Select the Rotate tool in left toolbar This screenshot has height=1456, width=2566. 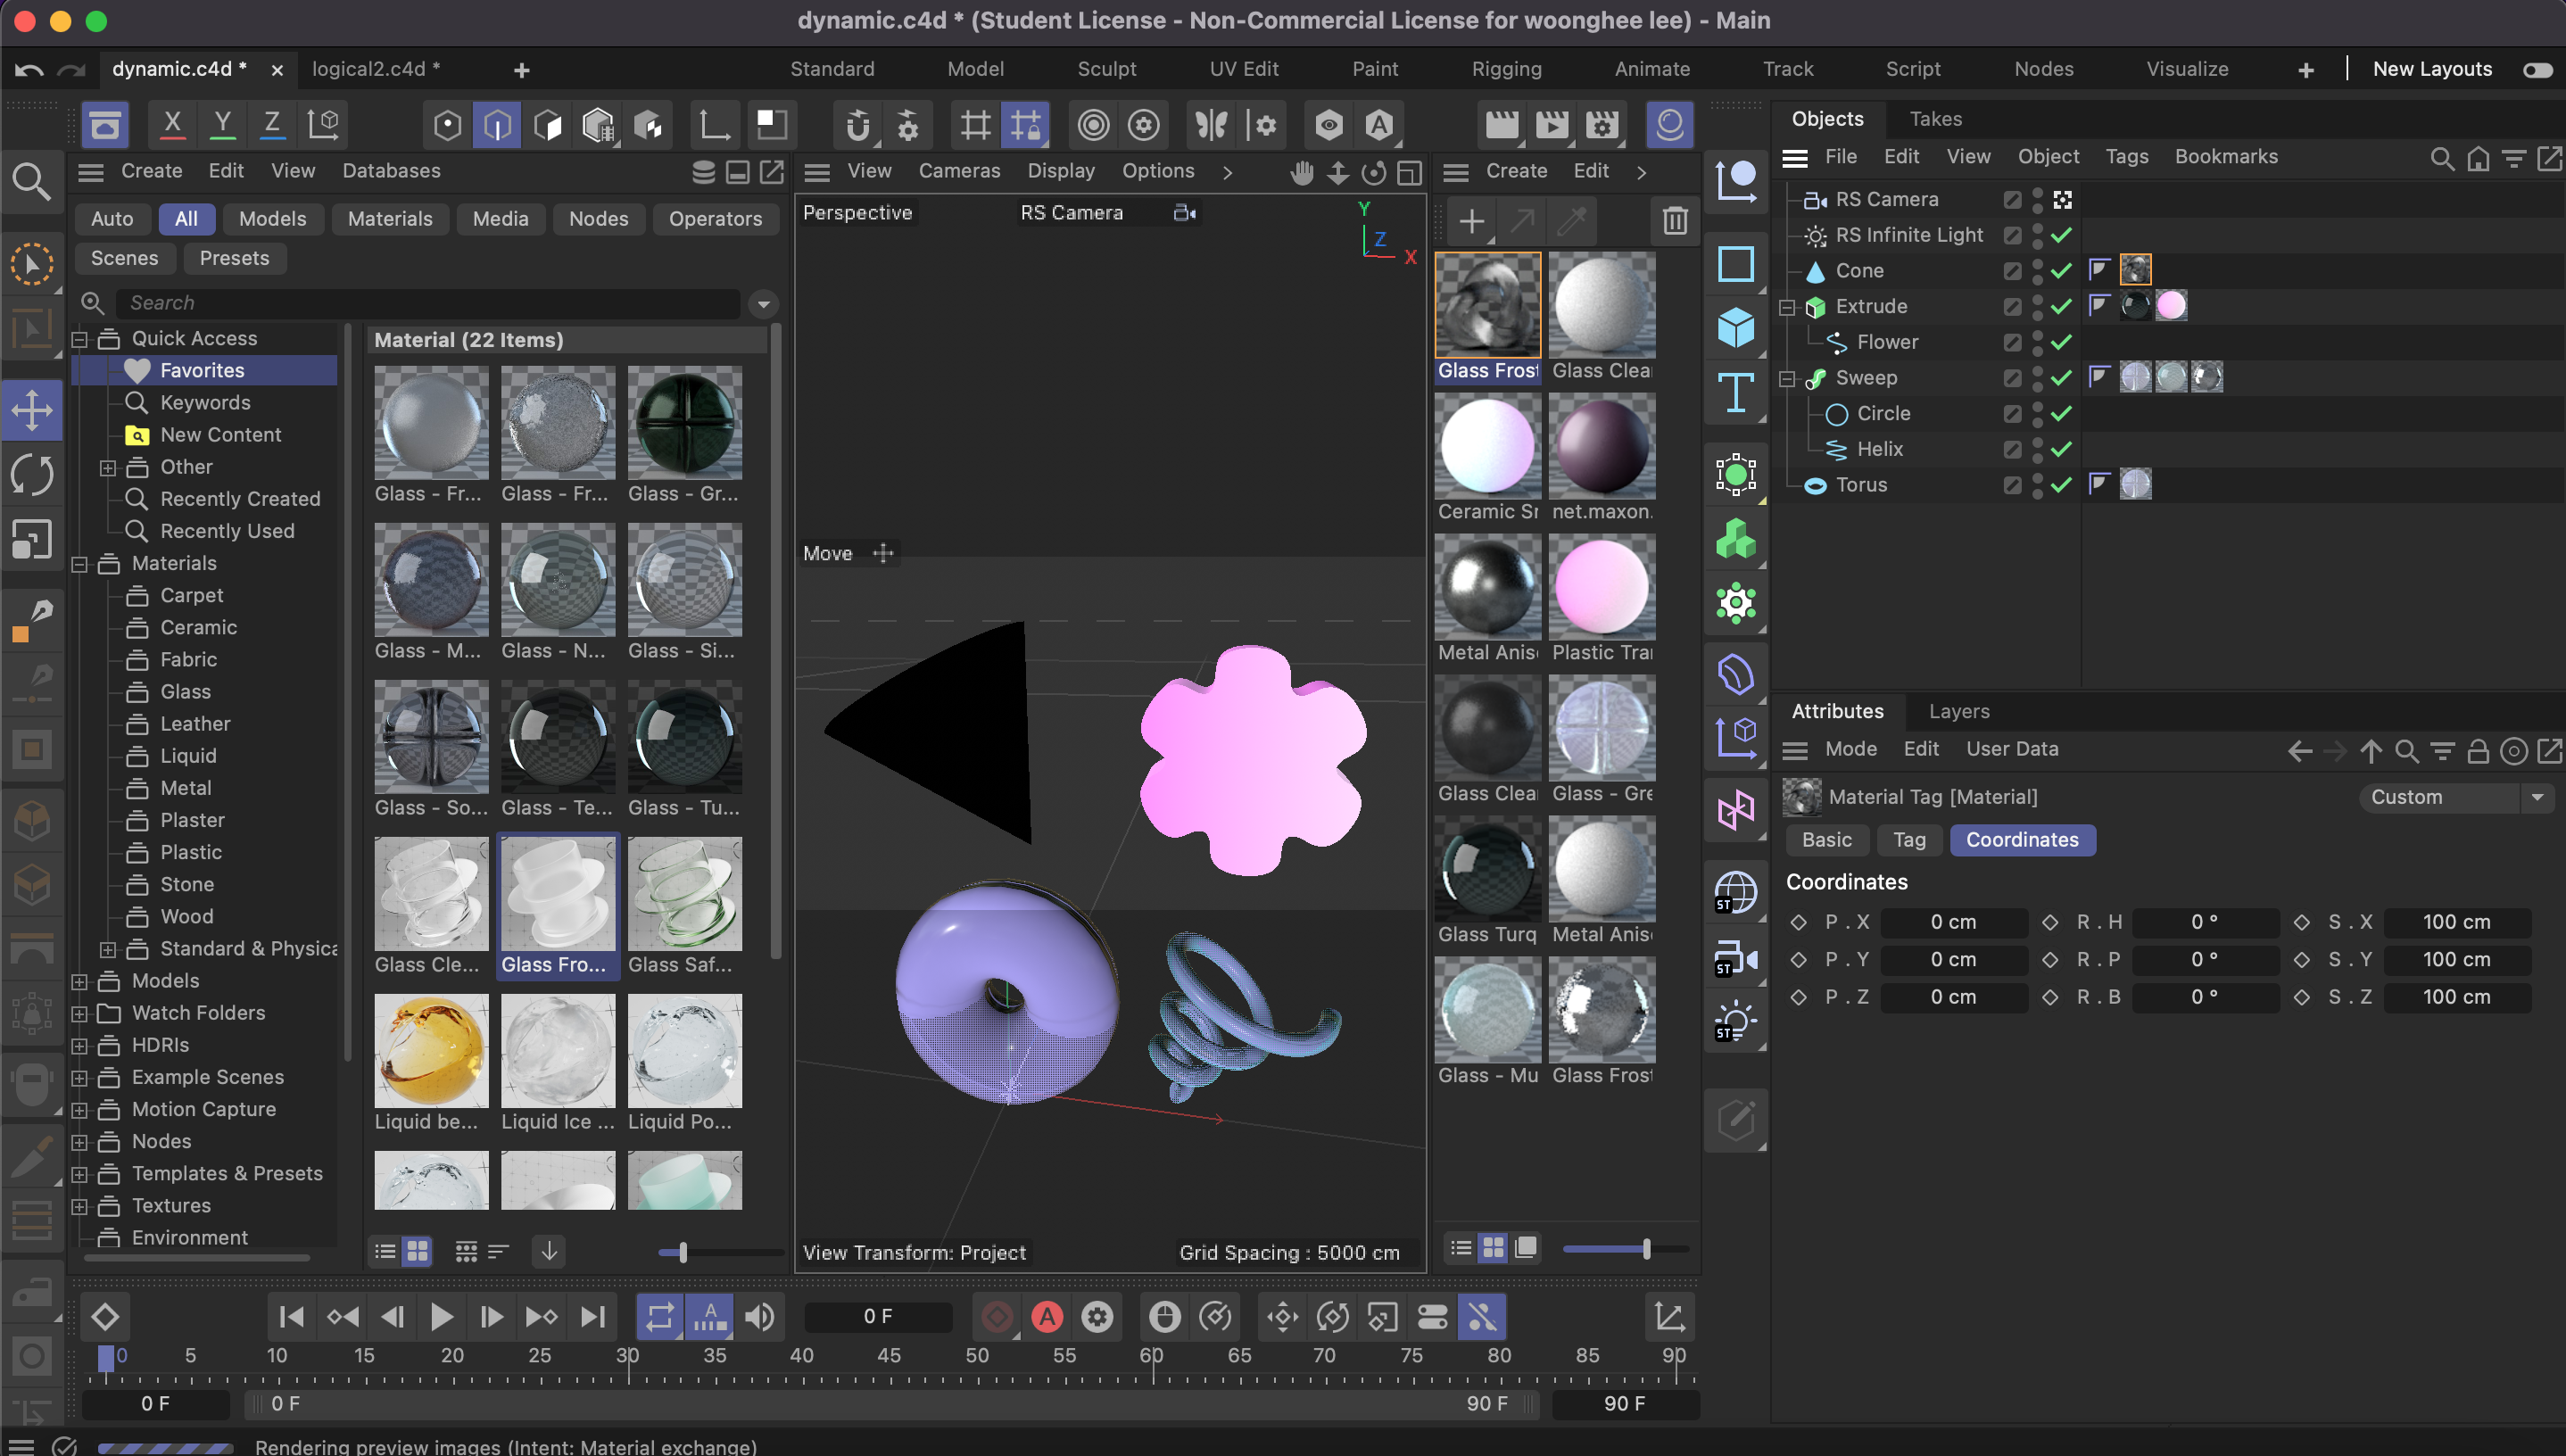point(32,474)
